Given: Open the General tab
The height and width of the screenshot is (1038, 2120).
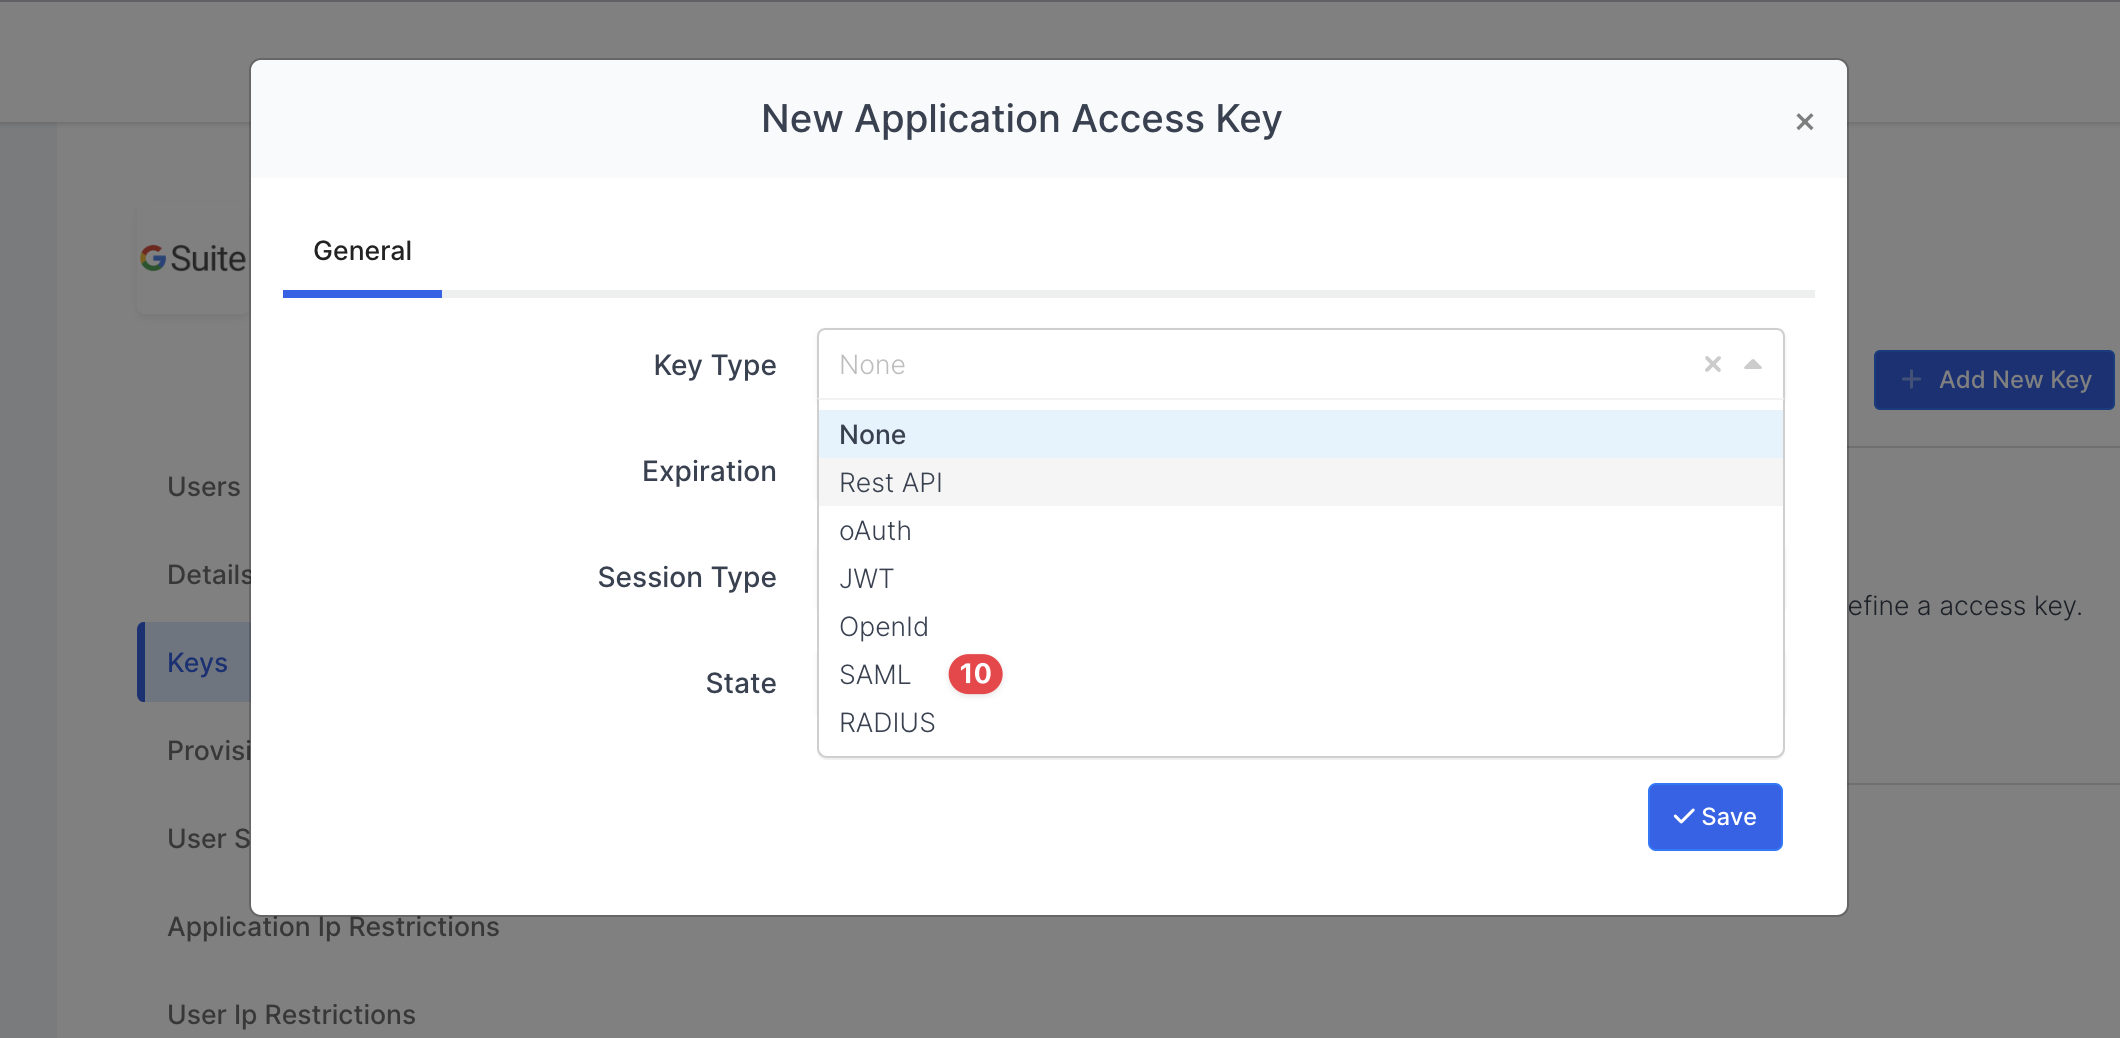Looking at the screenshot, I should (362, 251).
